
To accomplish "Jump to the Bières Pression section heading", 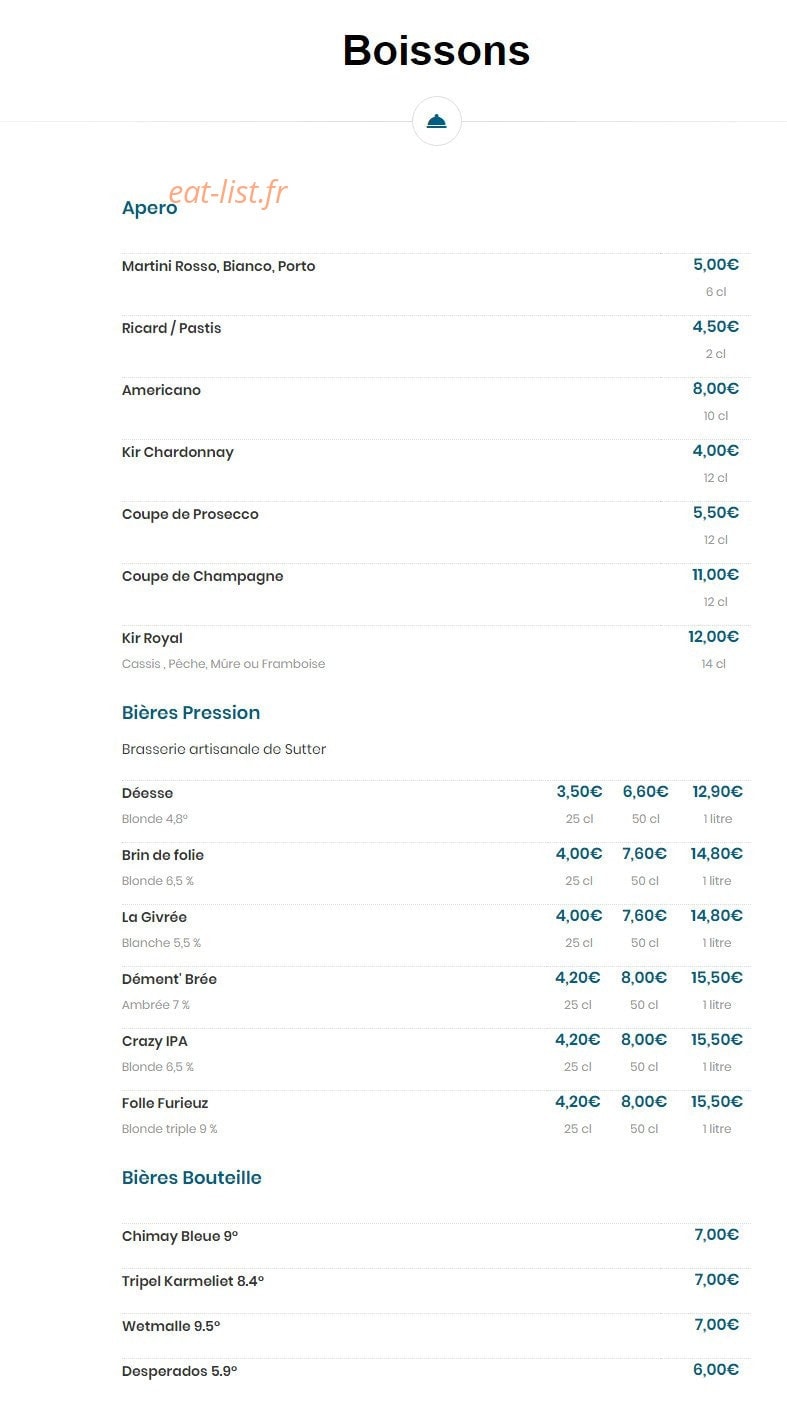I will pyautogui.click(x=191, y=712).
